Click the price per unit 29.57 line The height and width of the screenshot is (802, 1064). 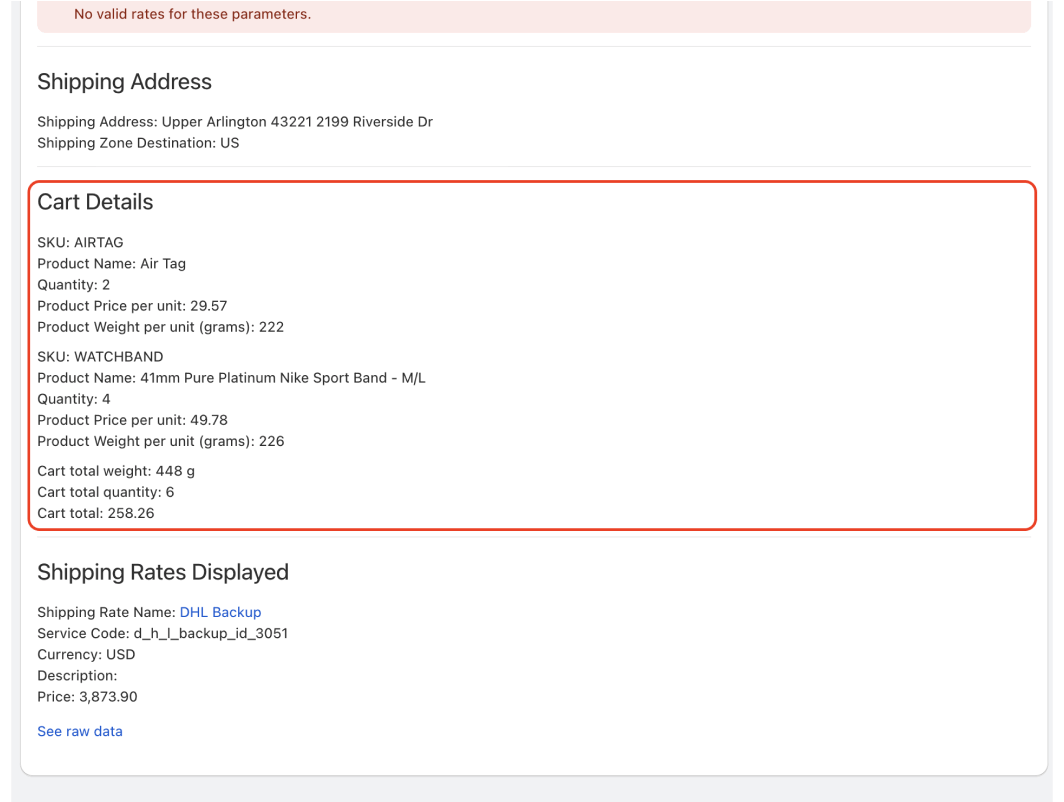[132, 306]
